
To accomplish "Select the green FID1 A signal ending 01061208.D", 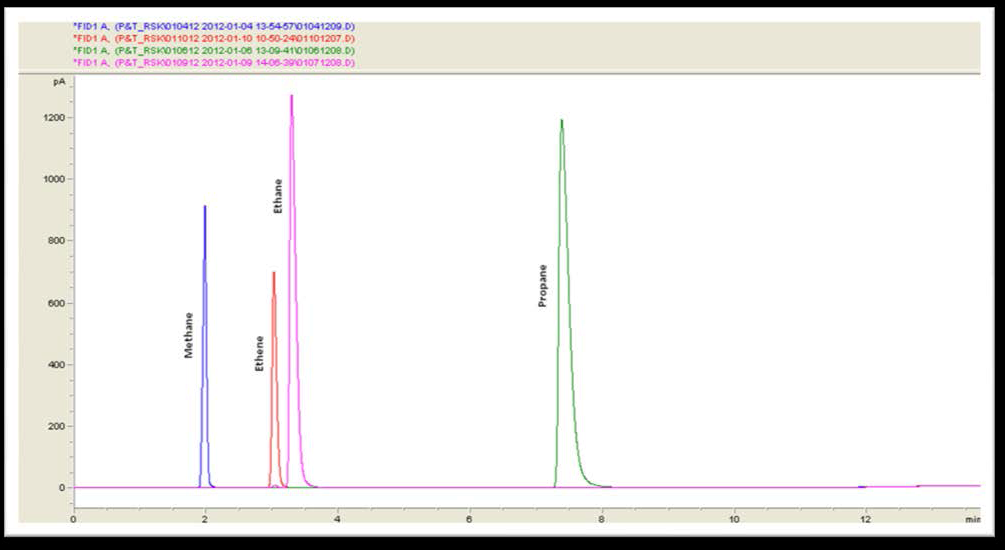I will (214, 51).
